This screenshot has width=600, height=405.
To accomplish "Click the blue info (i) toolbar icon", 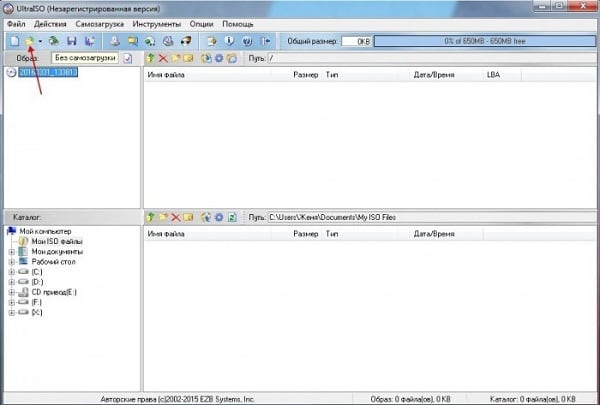I will click(229, 41).
